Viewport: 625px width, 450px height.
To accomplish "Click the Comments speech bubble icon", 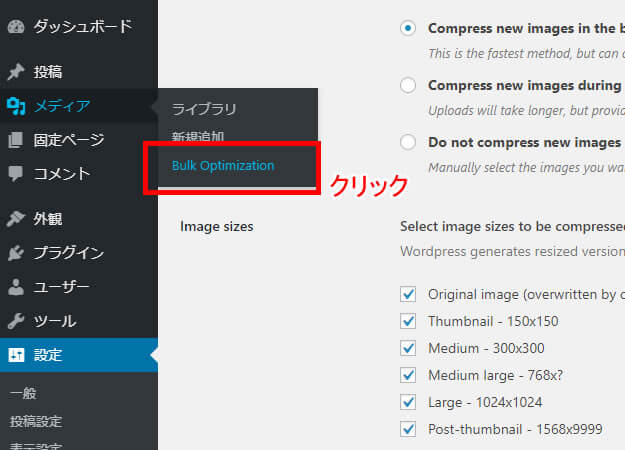I will (16, 174).
